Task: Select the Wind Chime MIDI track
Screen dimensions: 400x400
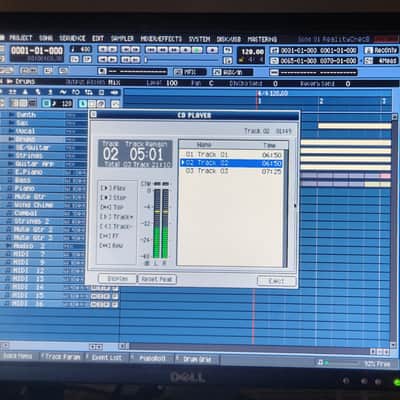Action: (x=33, y=205)
